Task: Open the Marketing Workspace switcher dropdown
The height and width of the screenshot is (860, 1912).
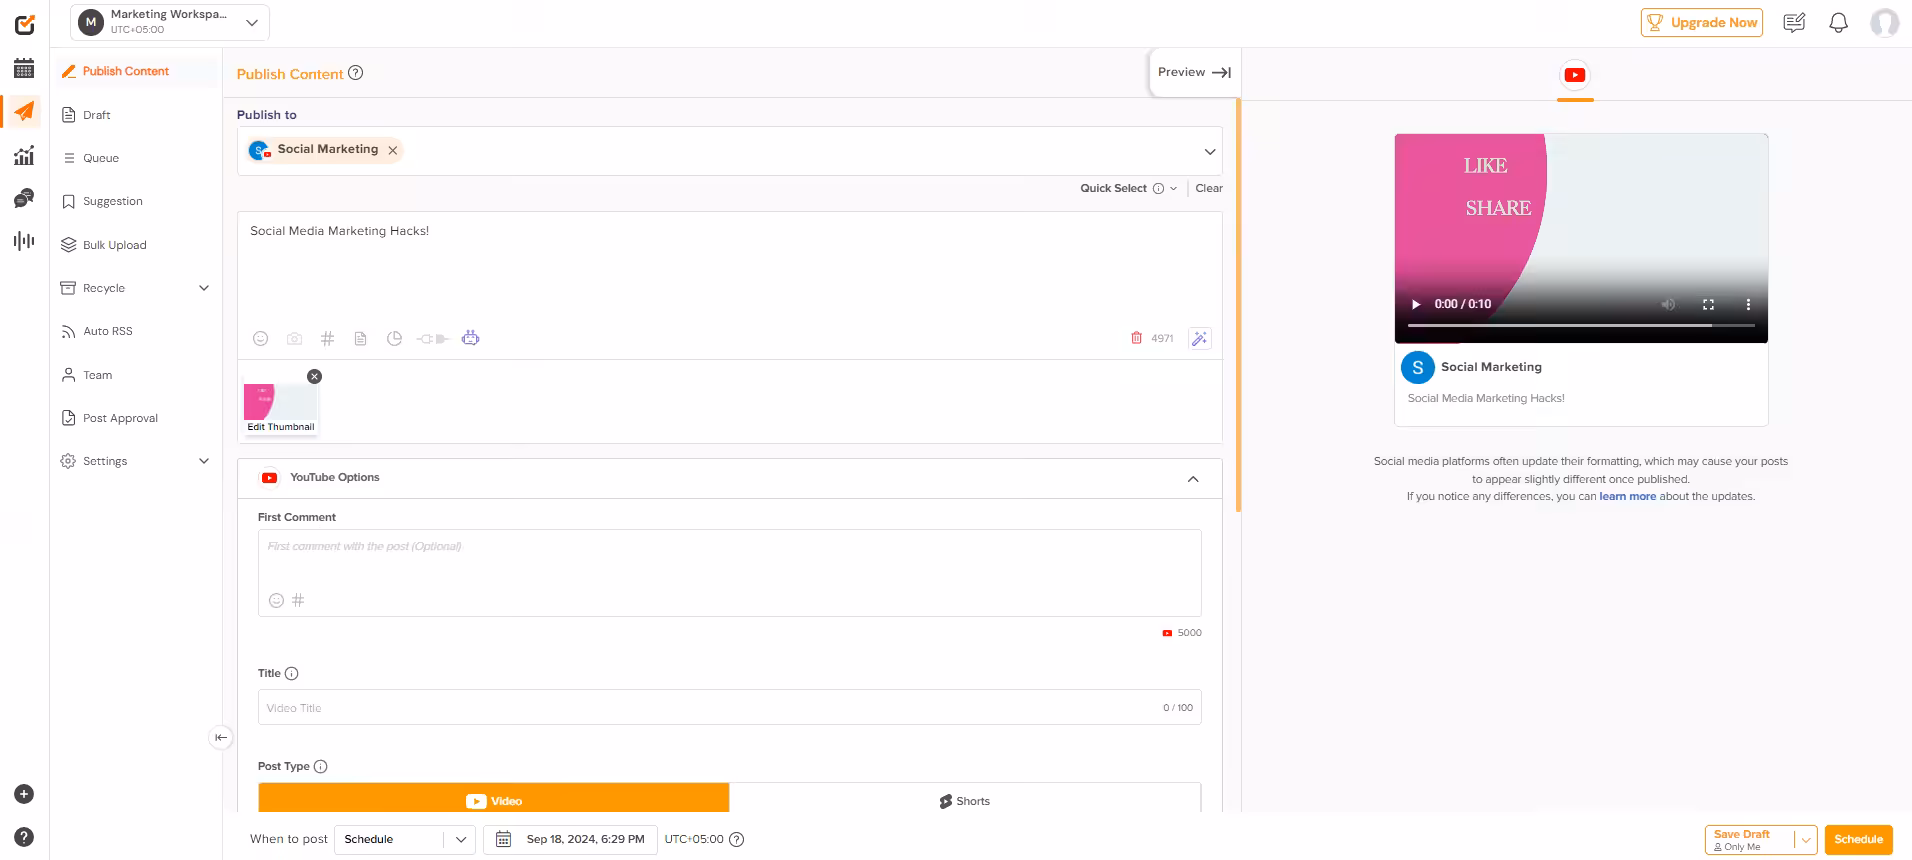Action: (x=170, y=22)
